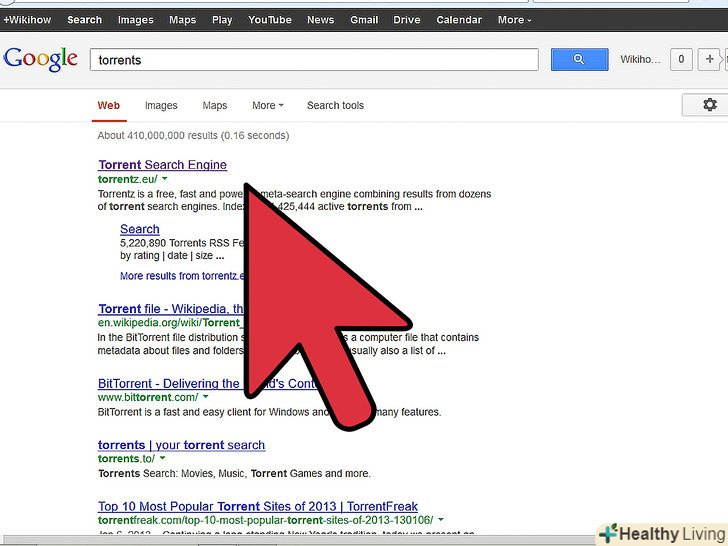
Task: Open Top 10 Most Popular Torrent Sites link
Action: 258,506
